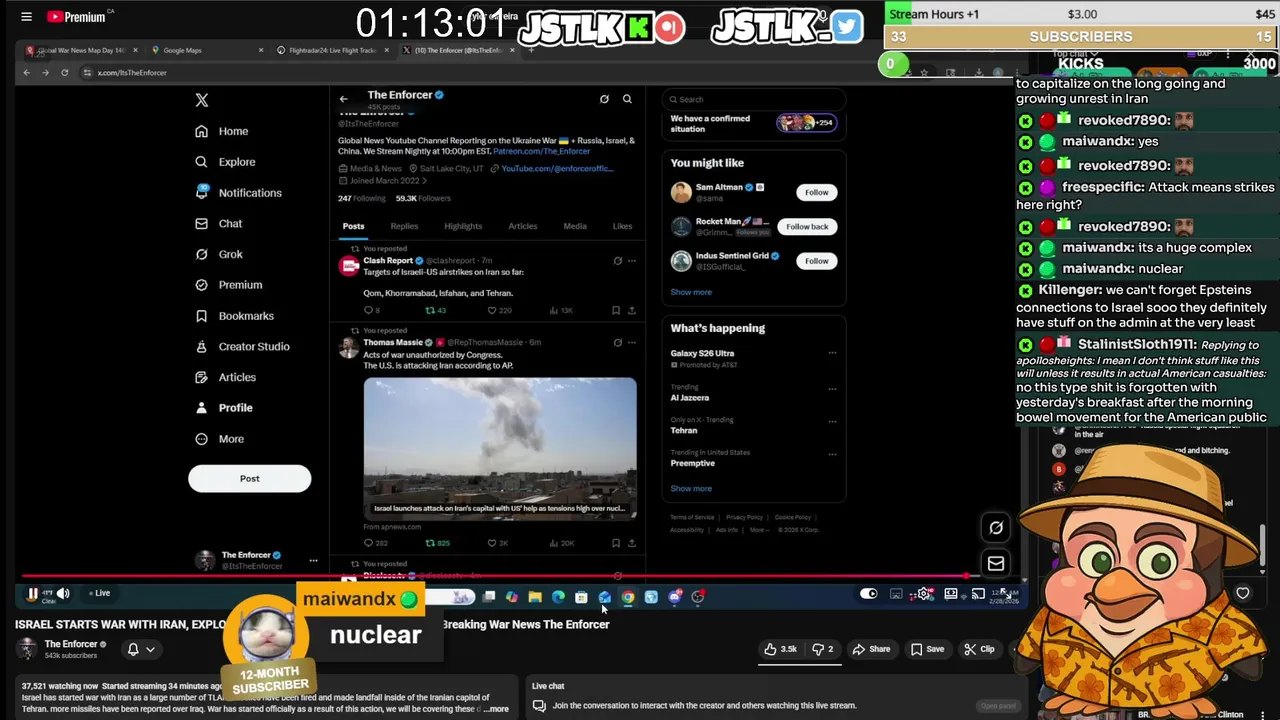Switch to the profile Articles tab
The width and height of the screenshot is (1280, 720).
[x=522, y=226]
